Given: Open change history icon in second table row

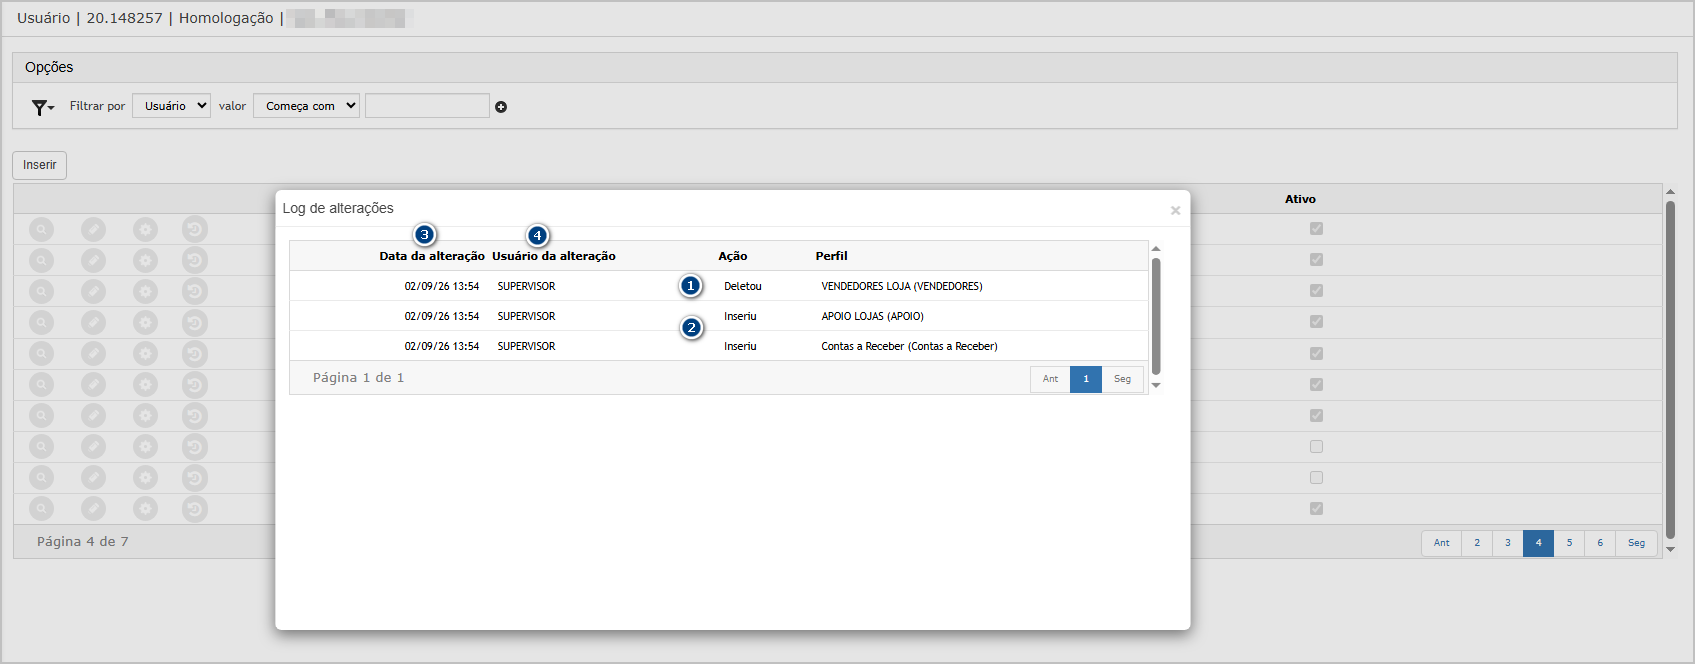Looking at the screenshot, I should (x=195, y=260).
